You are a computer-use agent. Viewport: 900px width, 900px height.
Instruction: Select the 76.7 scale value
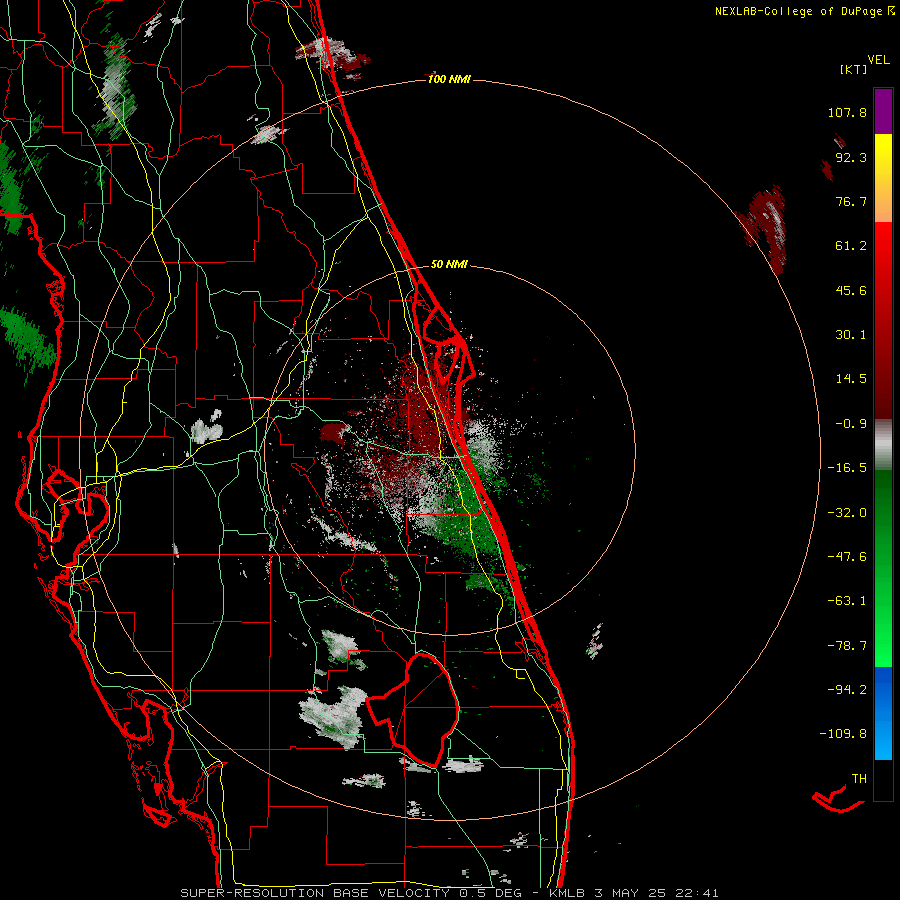click(x=851, y=201)
